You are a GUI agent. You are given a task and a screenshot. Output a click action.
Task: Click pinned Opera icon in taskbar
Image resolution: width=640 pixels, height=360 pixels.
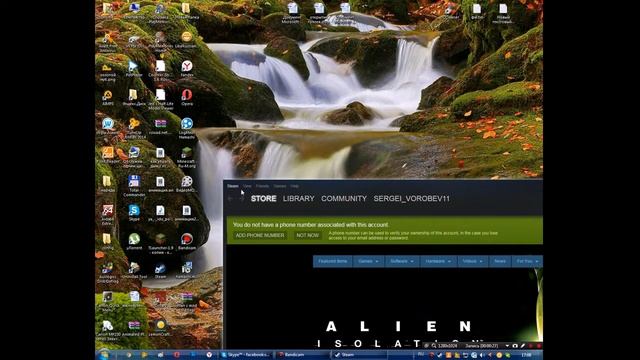click(176, 355)
